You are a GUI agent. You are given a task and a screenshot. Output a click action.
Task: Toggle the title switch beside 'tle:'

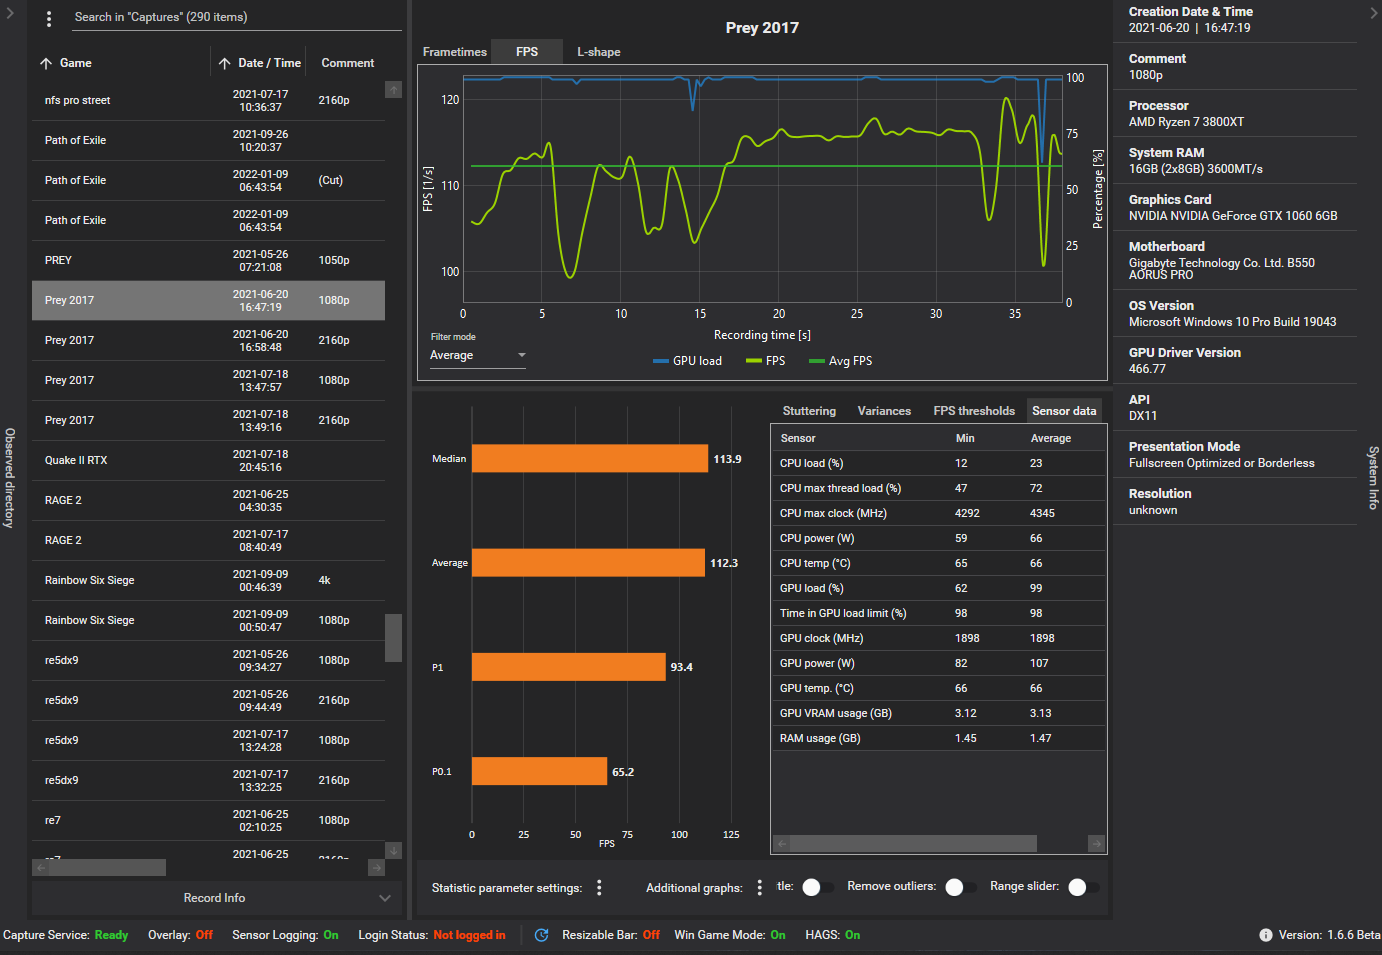coord(817,887)
